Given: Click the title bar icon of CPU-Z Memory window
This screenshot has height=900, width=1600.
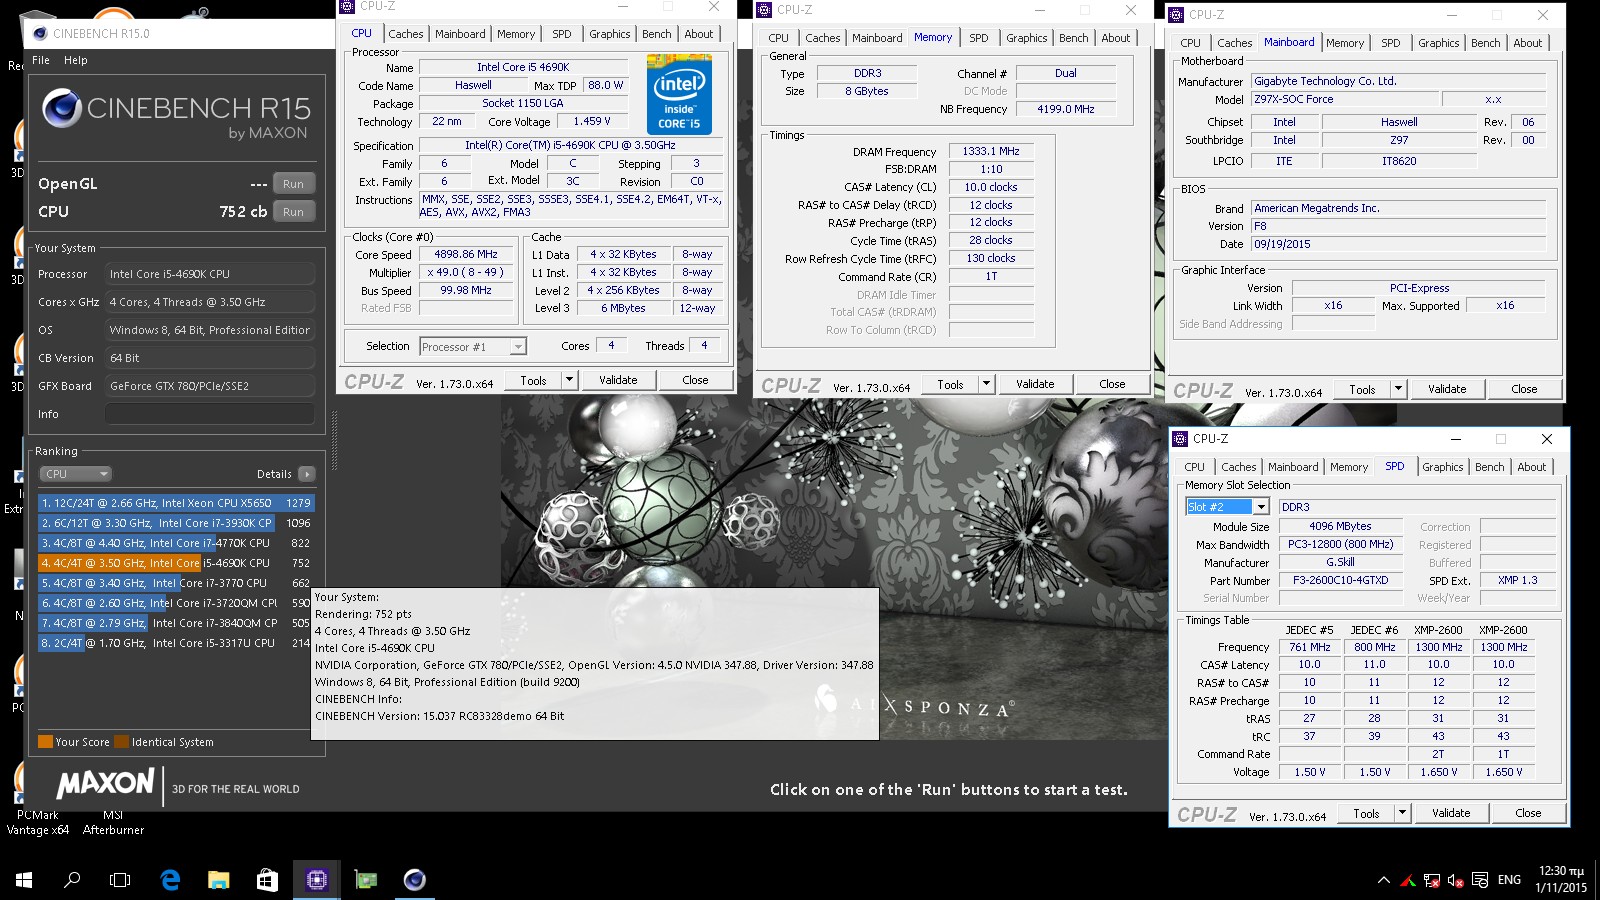Looking at the screenshot, I should click(764, 9).
